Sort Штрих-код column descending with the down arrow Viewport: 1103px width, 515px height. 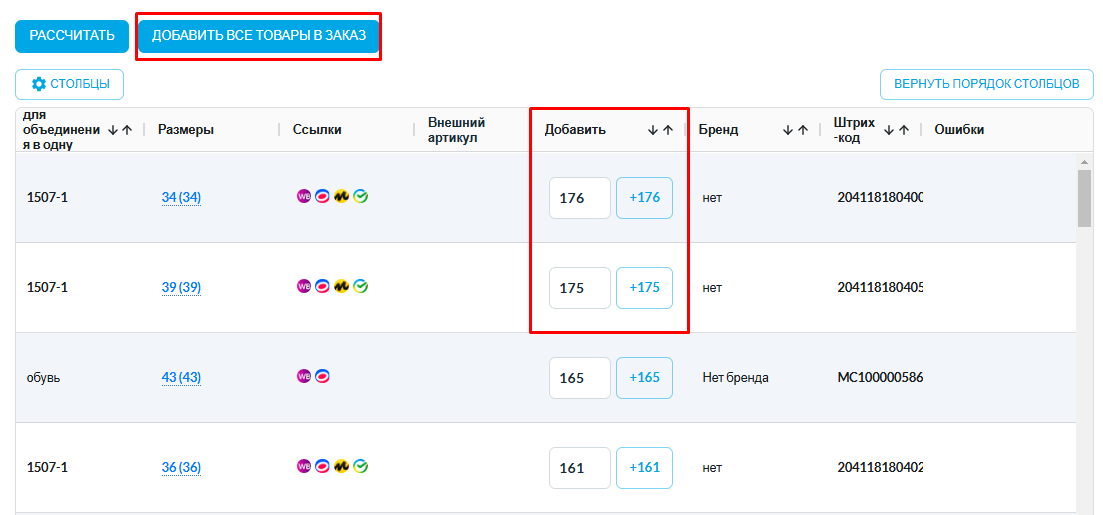(889, 130)
